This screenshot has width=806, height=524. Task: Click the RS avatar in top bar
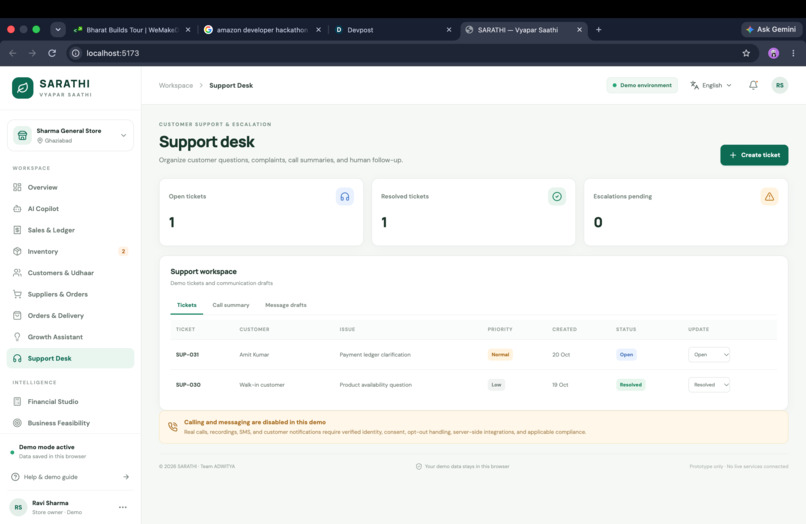pos(780,85)
